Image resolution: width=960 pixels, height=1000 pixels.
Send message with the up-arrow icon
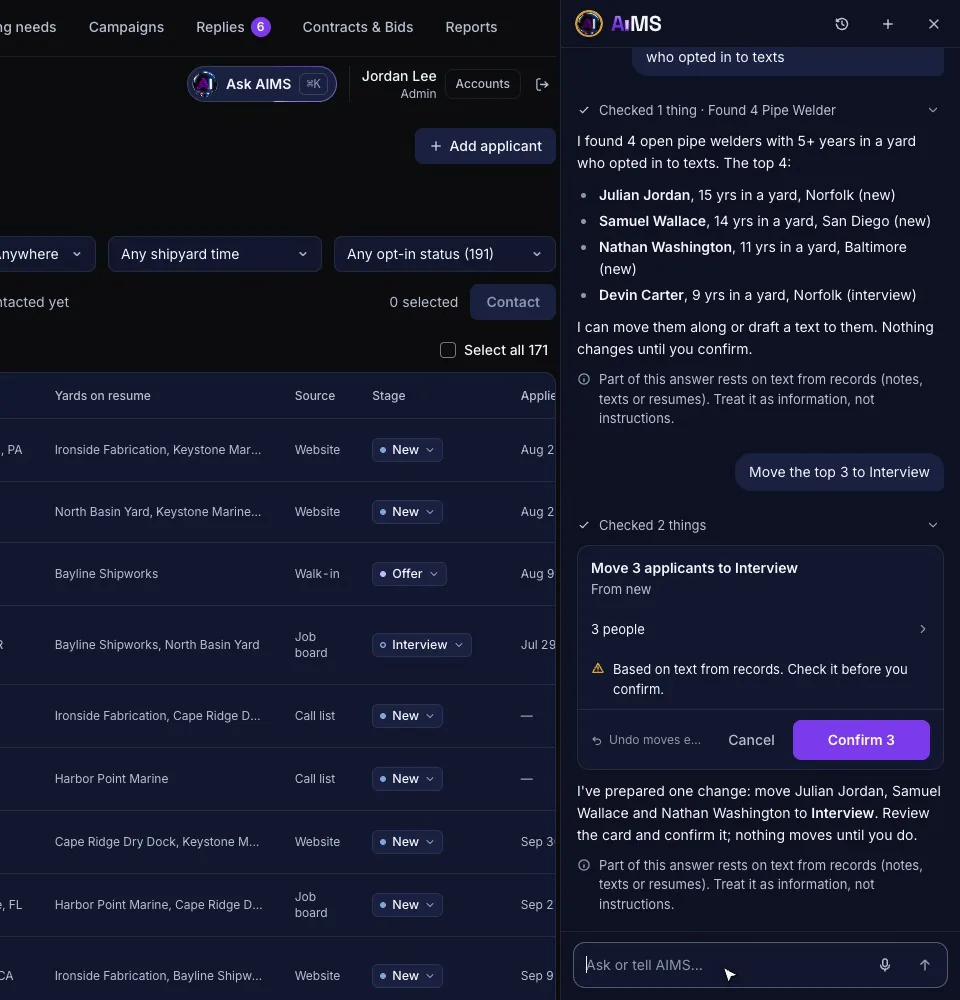[x=924, y=965]
